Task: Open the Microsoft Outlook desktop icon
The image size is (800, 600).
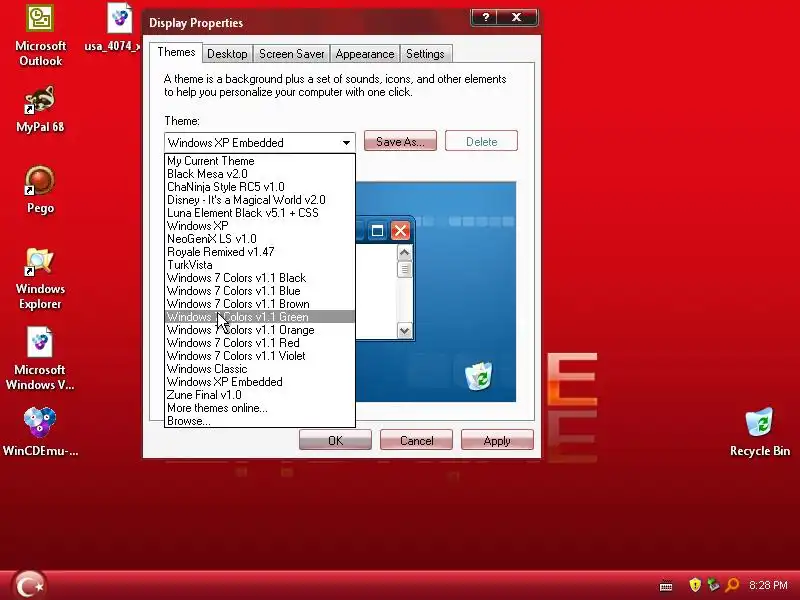Action: (40, 36)
